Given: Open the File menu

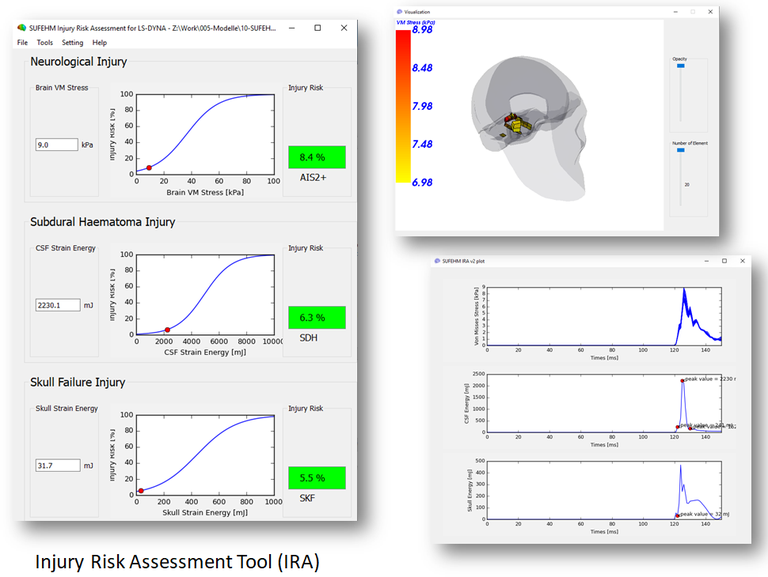Looking at the screenshot, I should click(x=23, y=43).
